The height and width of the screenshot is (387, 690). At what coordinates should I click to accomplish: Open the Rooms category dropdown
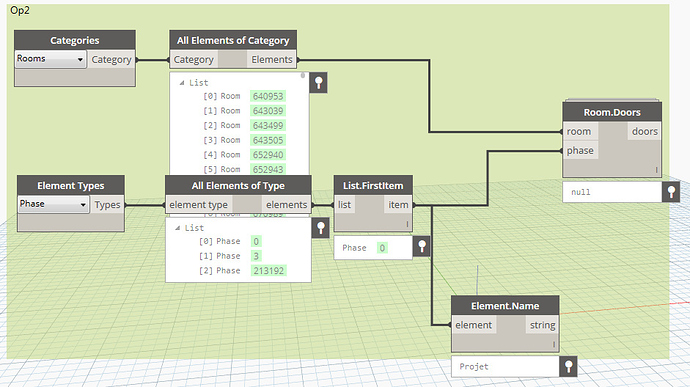50,59
